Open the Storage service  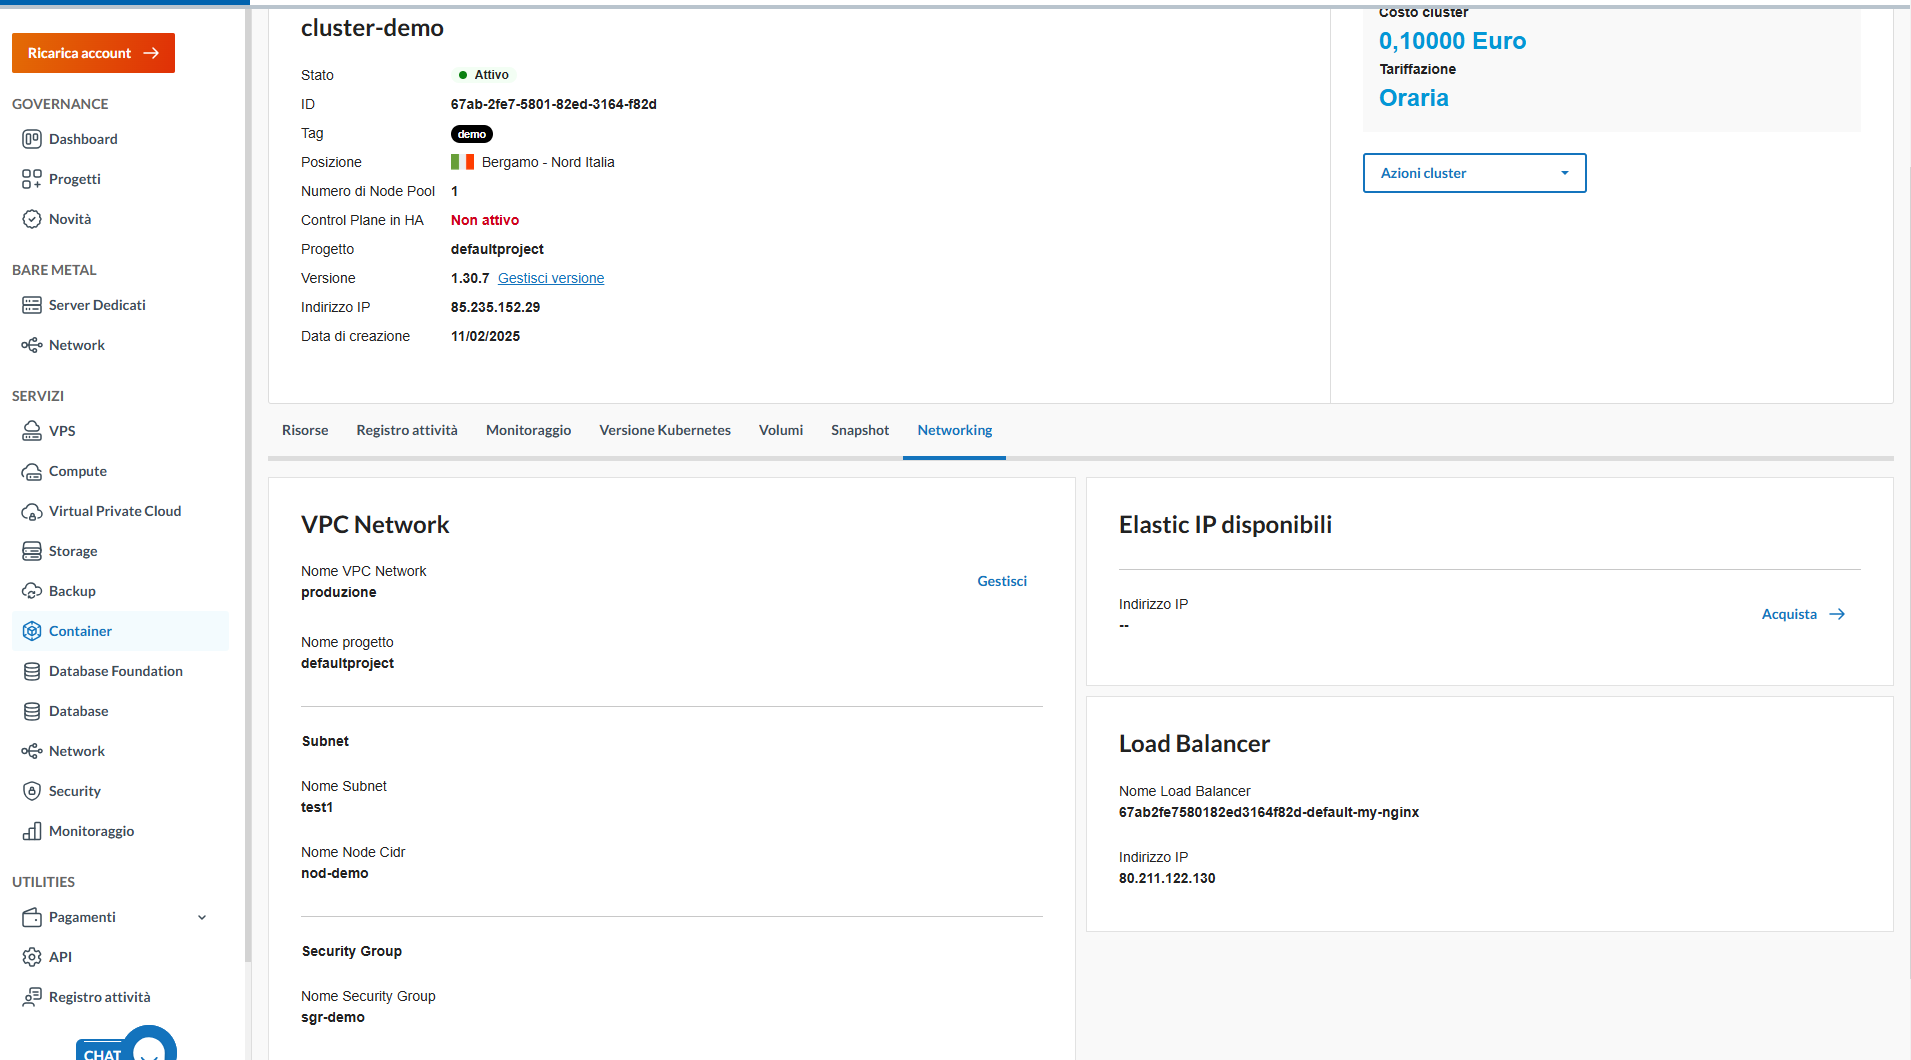pyautogui.click(x=73, y=551)
